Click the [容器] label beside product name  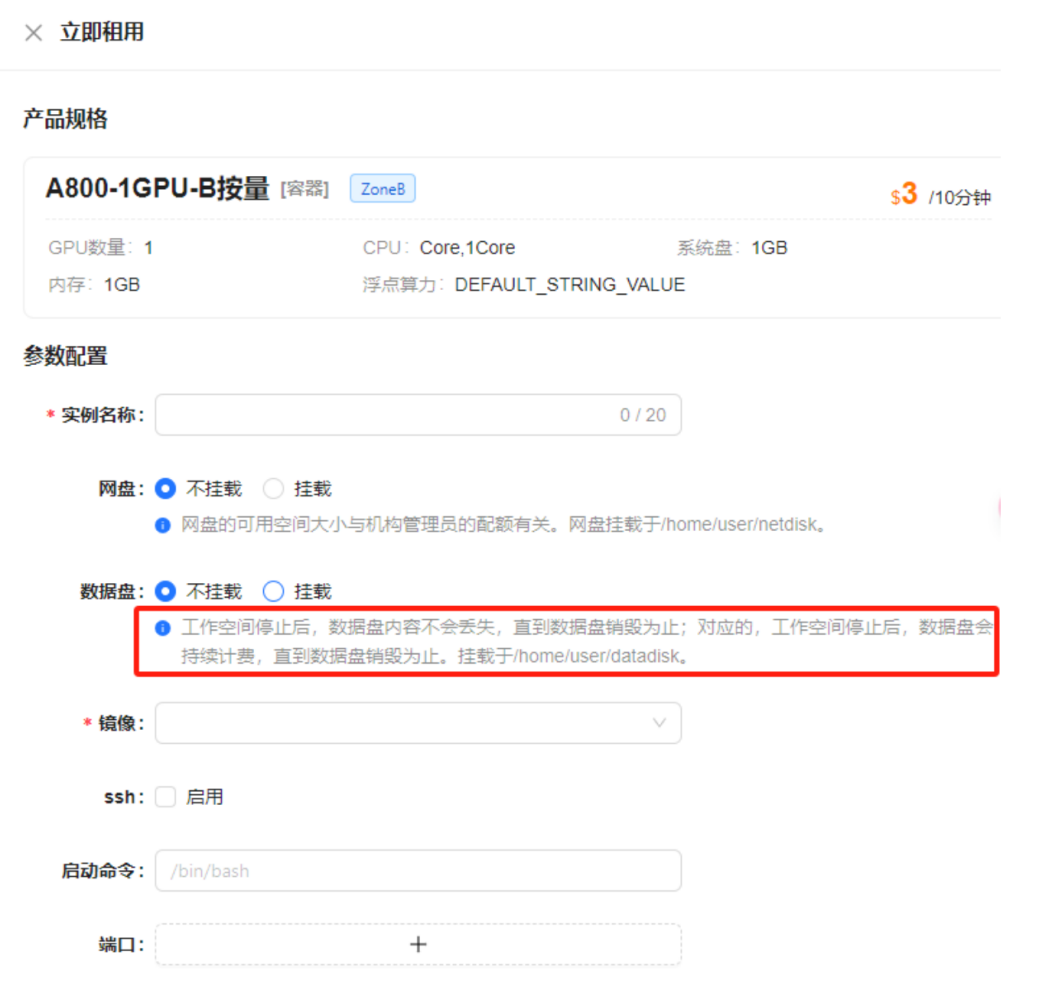point(304,189)
